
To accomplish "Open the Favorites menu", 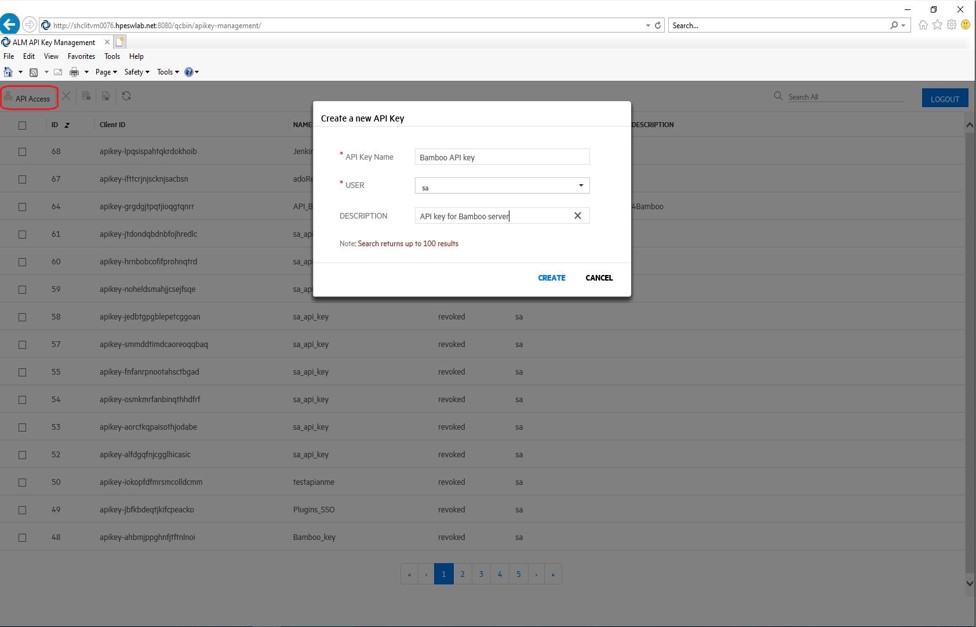I will point(81,56).
